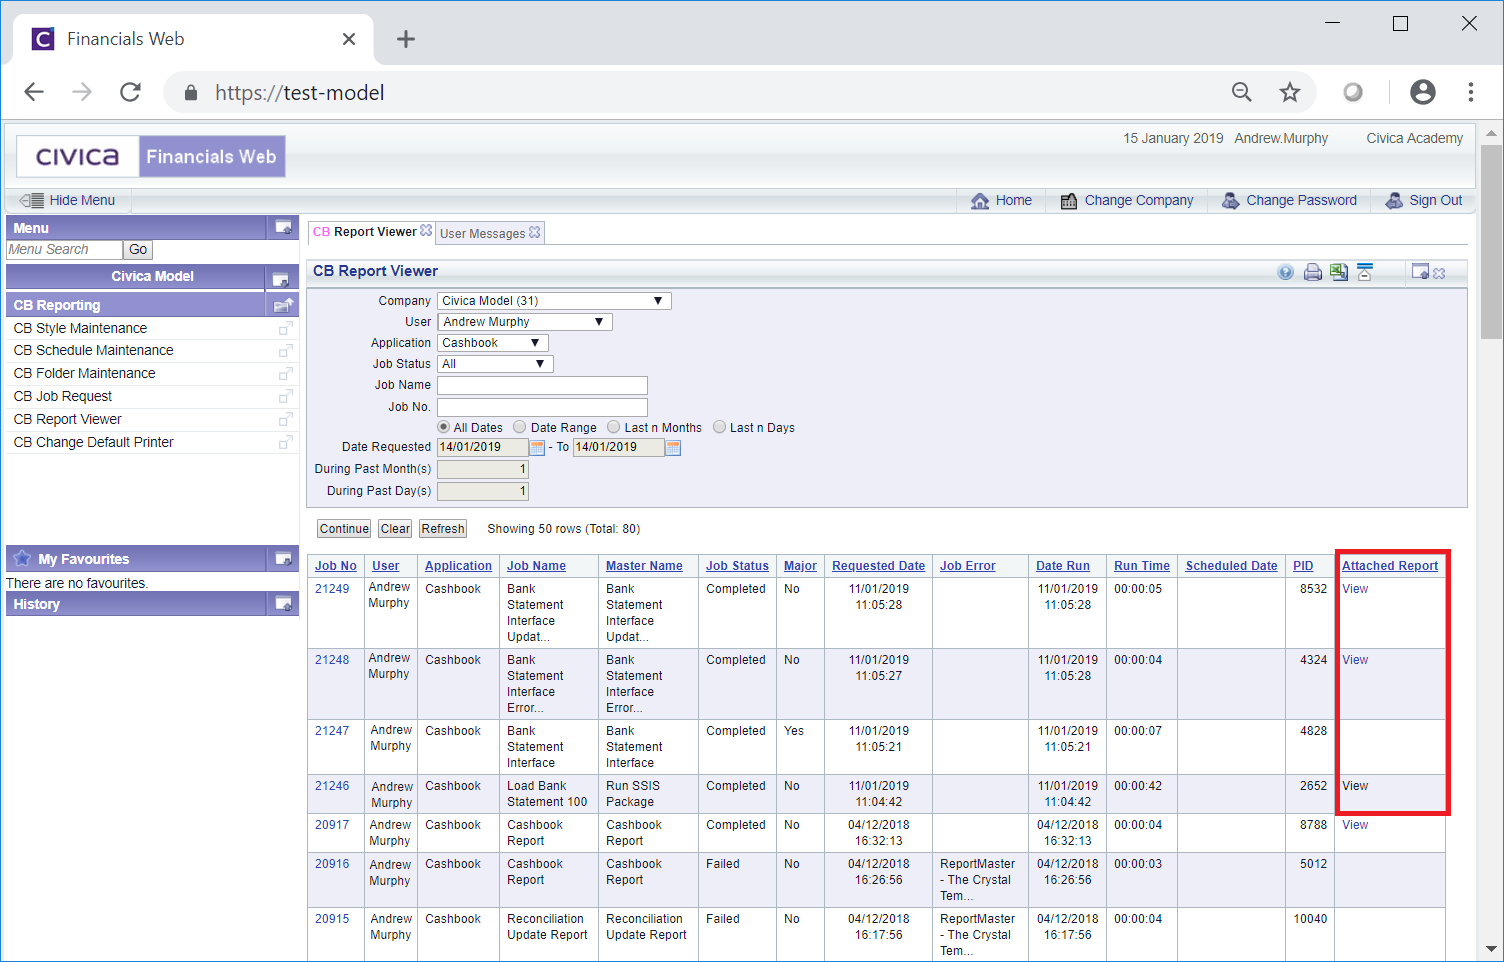1504x962 pixels.
Task: Open the Date Requested from calendar
Action: (x=537, y=448)
